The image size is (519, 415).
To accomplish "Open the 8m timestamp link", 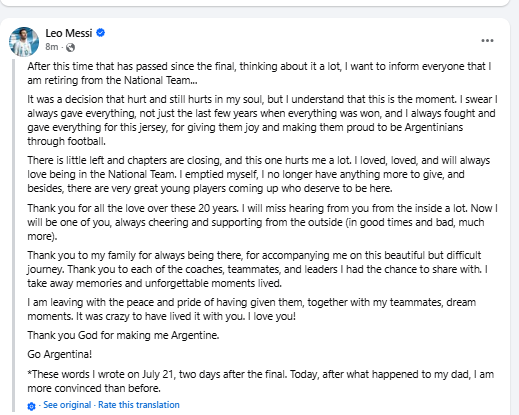I will (x=52, y=47).
